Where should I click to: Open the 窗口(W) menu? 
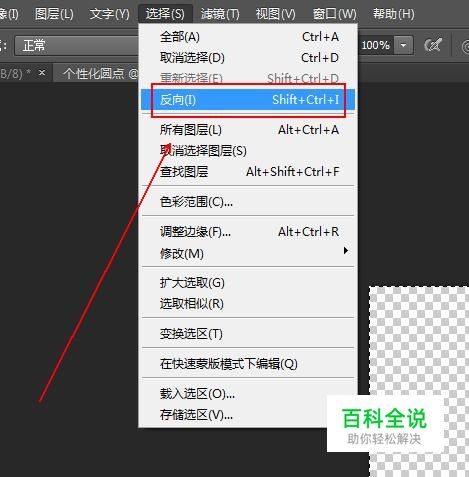point(334,14)
